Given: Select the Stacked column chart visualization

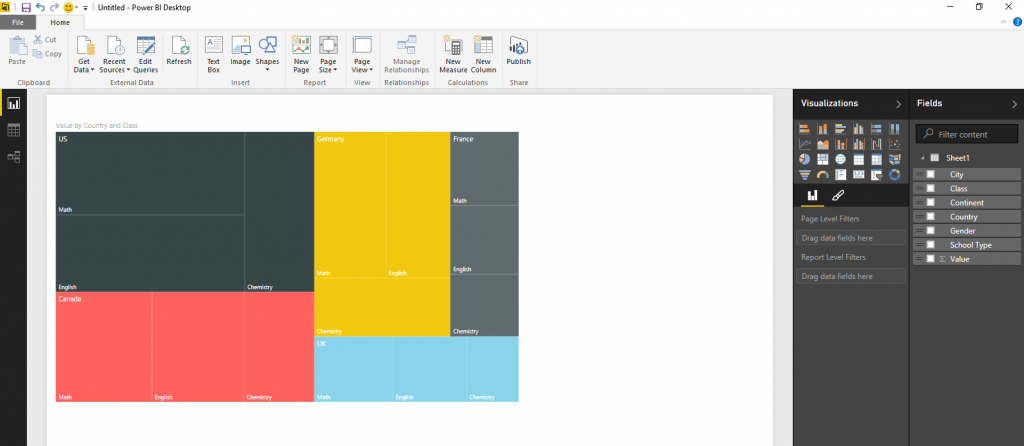Looking at the screenshot, I should (823, 129).
